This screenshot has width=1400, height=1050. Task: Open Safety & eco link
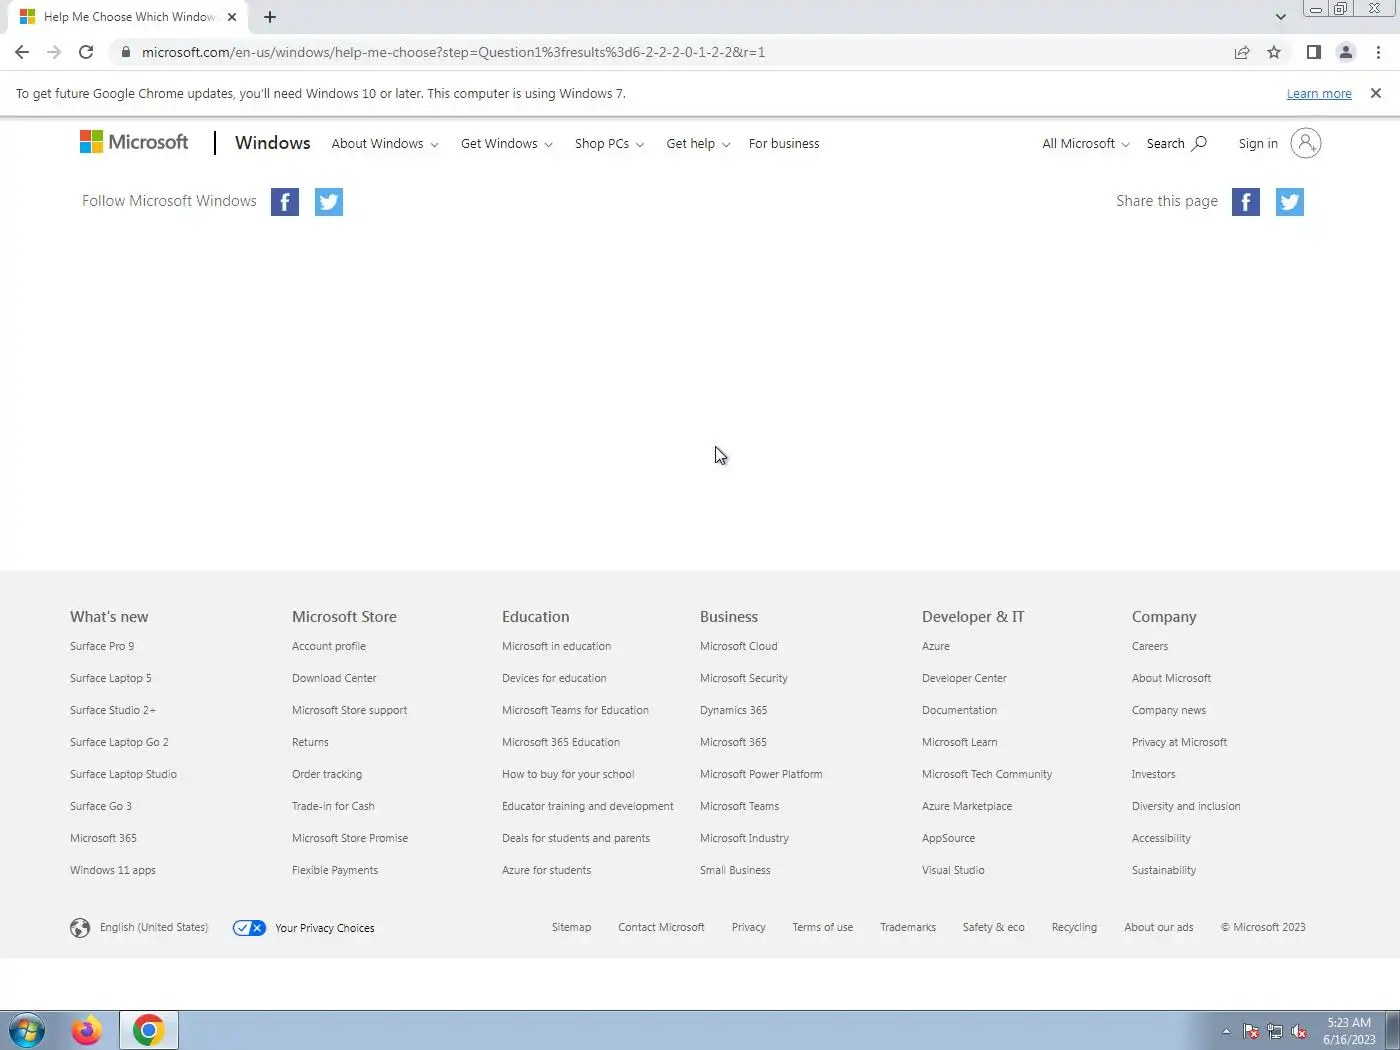[x=993, y=927]
